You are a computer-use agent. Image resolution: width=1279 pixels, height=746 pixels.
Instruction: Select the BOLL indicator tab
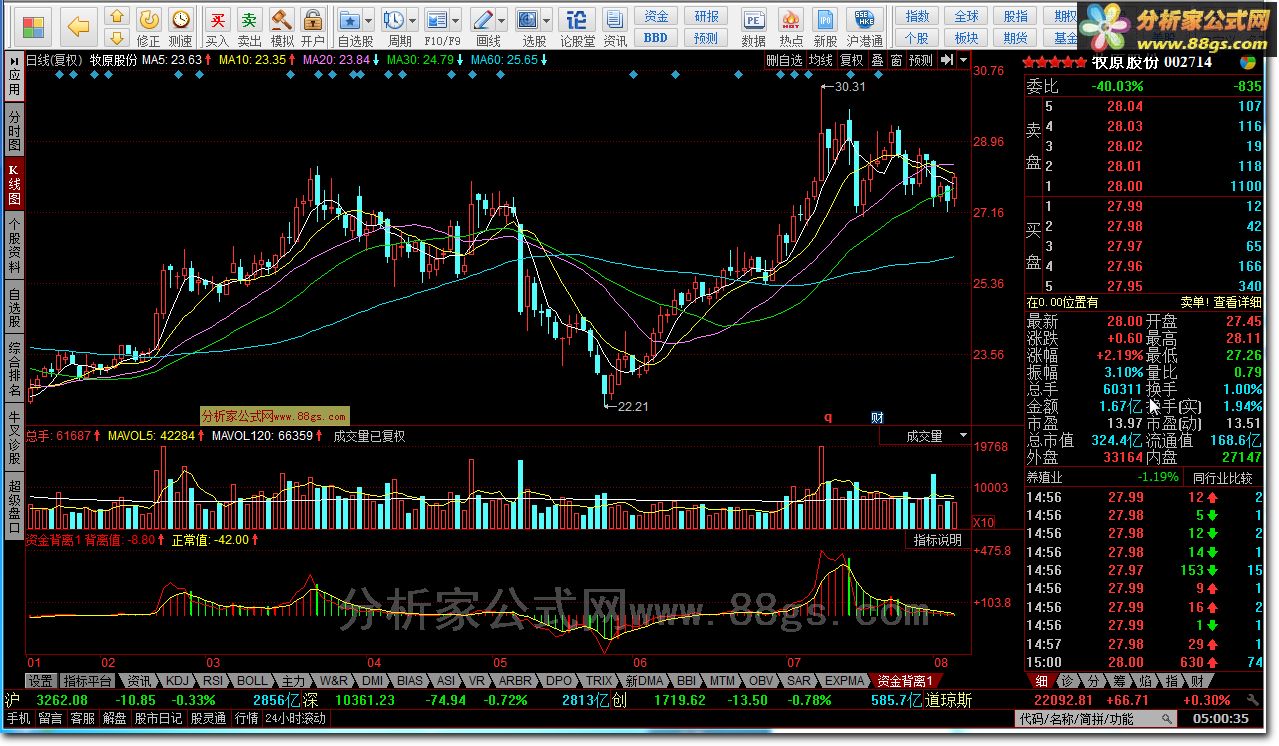[252, 681]
